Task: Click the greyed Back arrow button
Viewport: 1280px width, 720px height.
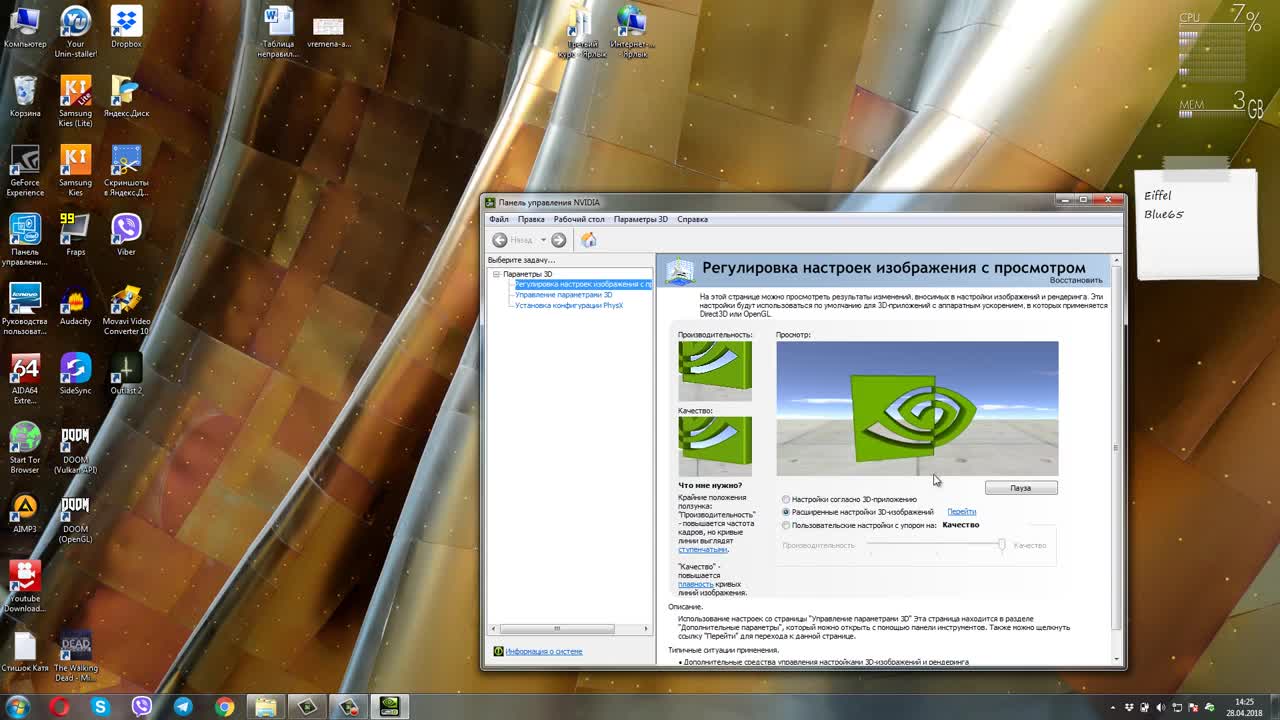Action: 500,240
